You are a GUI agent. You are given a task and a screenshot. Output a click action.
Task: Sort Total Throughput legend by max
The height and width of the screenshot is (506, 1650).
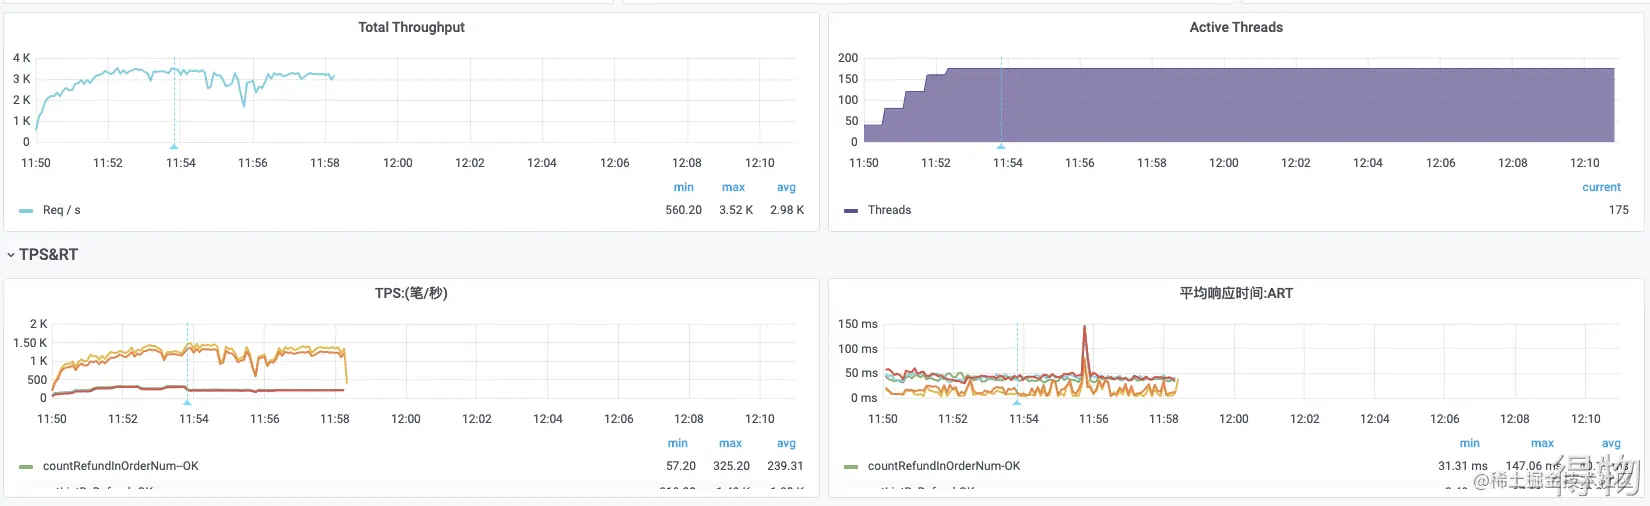point(733,187)
